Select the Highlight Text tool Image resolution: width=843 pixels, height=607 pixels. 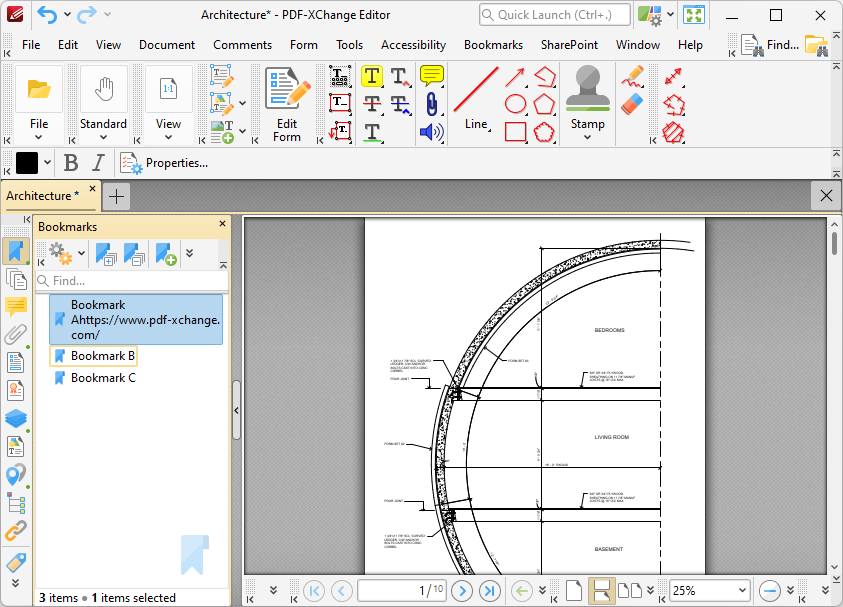372,77
